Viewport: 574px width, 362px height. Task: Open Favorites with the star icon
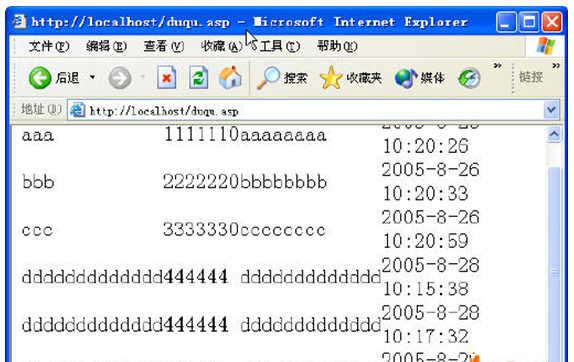[x=331, y=78]
